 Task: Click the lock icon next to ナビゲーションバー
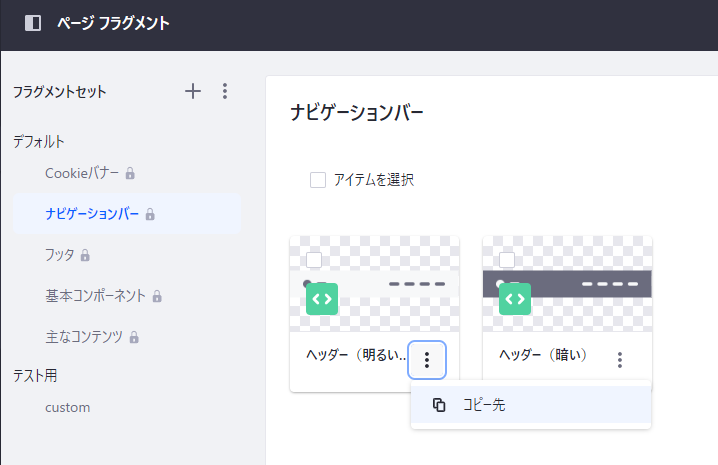point(150,214)
